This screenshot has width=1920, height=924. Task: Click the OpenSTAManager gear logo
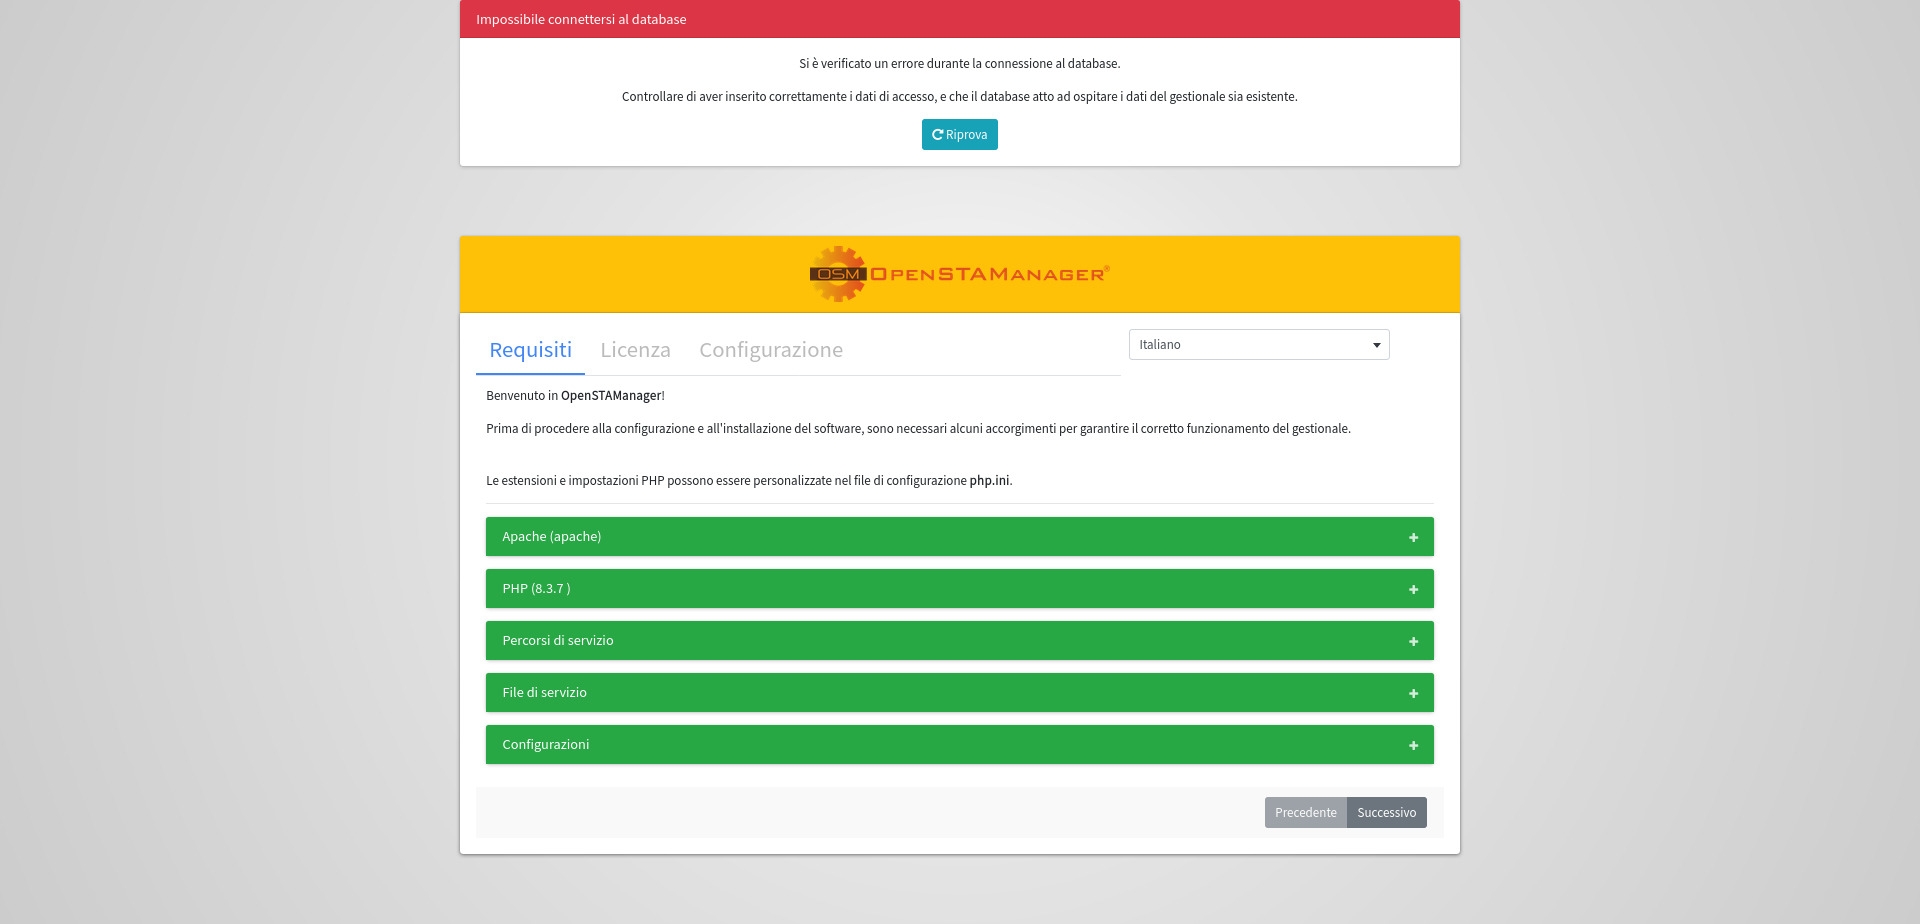(837, 274)
